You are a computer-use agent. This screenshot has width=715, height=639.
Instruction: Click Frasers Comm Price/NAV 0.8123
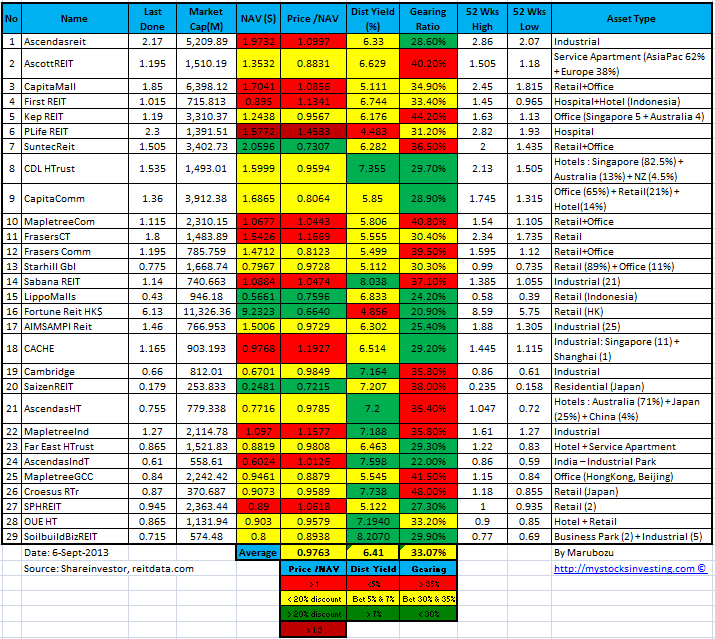pyautogui.click(x=313, y=252)
